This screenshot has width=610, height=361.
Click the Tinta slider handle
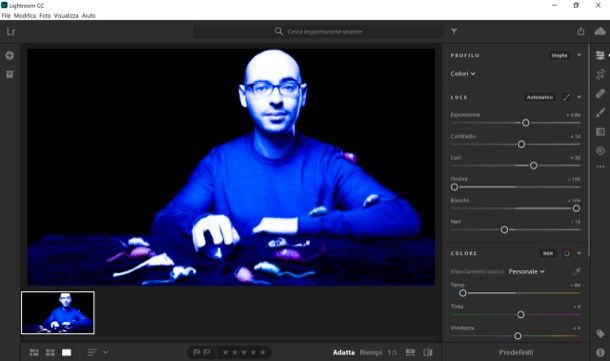pos(521,314)
